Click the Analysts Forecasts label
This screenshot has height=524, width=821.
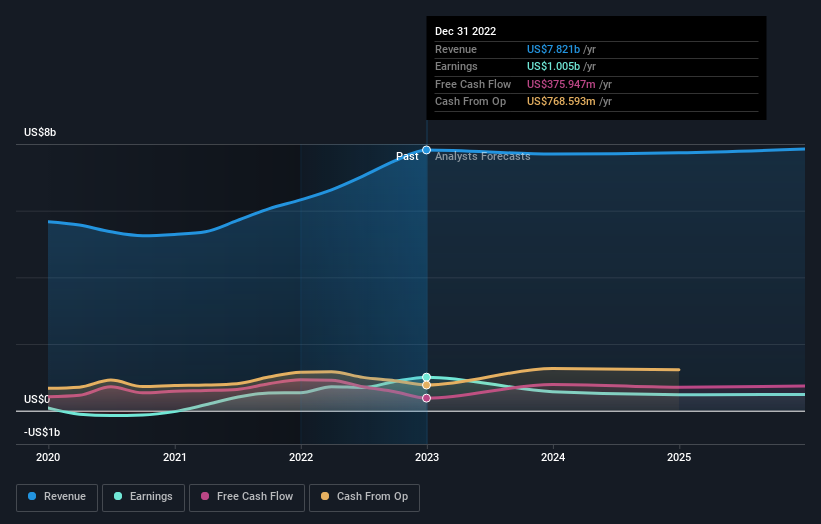pos(482,156)
